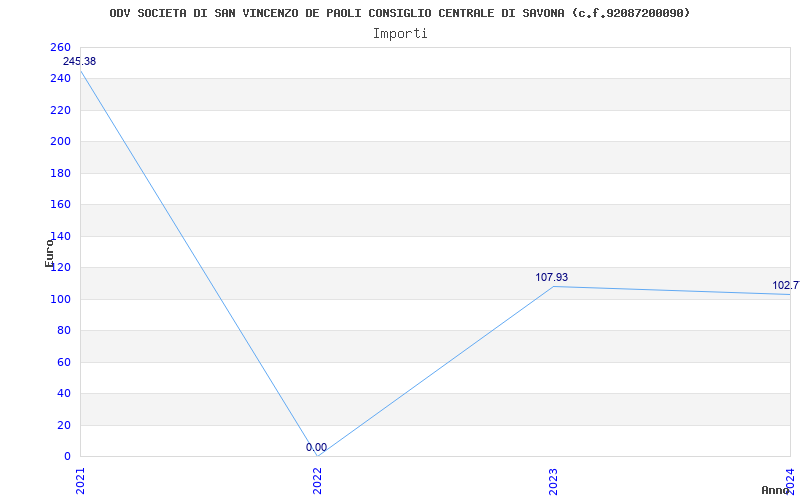
Task: Click the 160 y-axis tick label
Action: [x=60, y=205]
